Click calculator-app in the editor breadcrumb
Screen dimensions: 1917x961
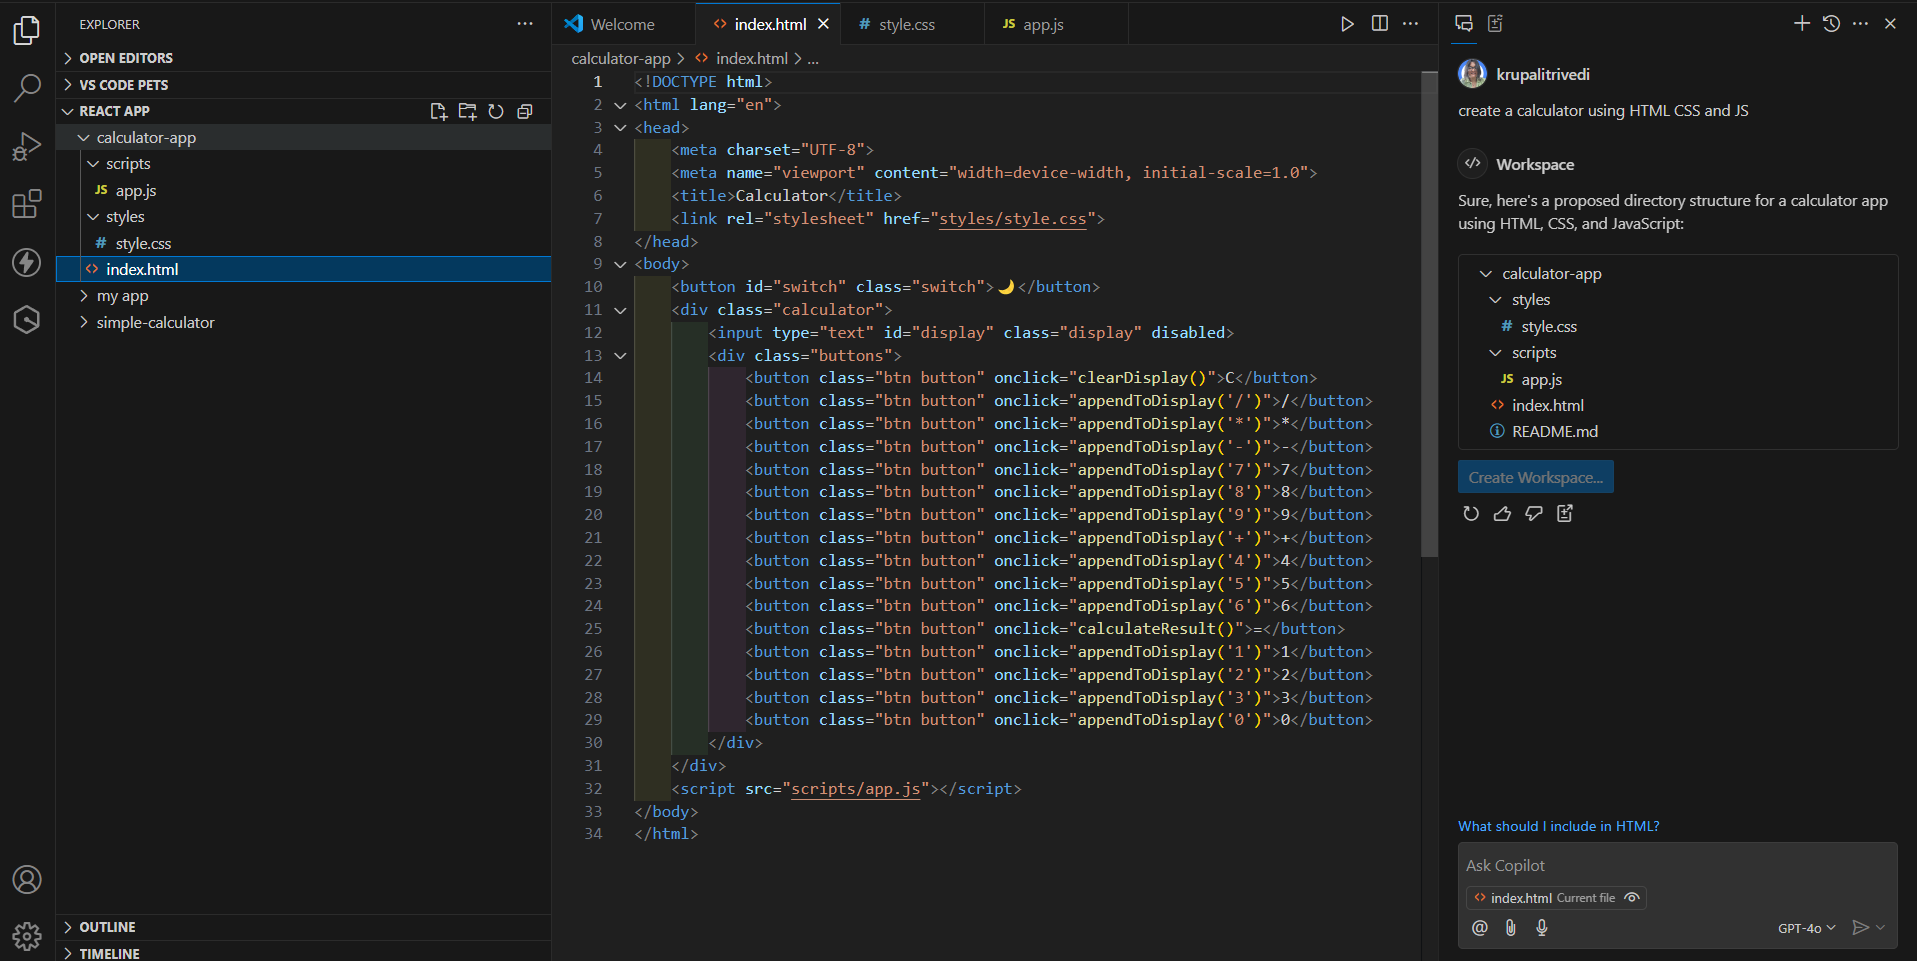click(x=621, y=59)
